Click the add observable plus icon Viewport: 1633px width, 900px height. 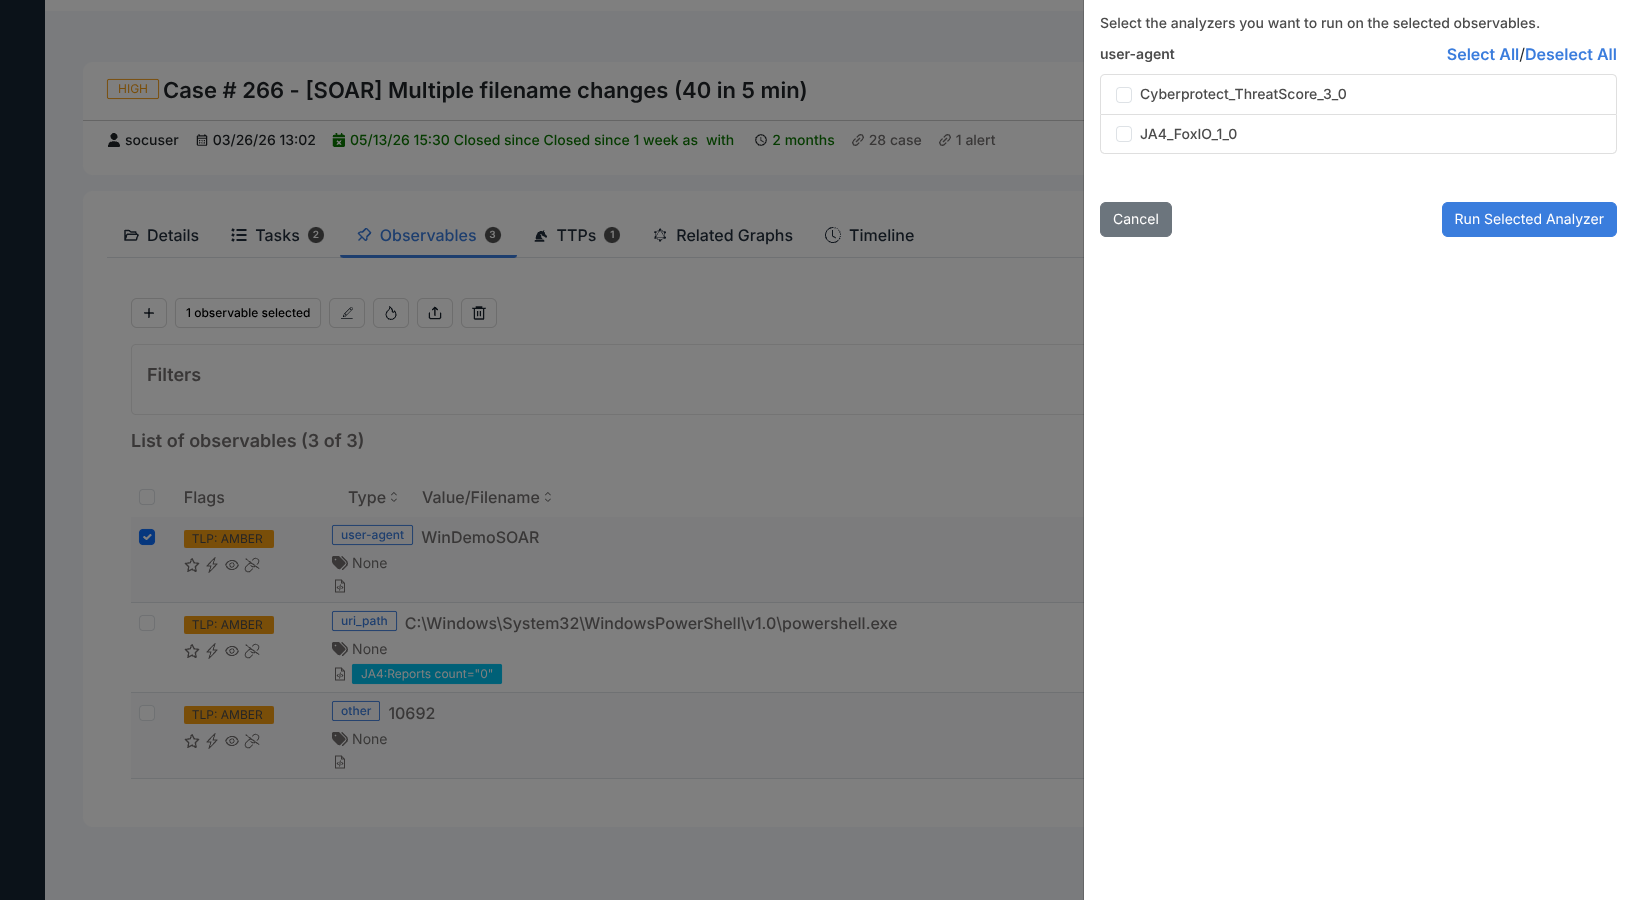pos(149,313)
